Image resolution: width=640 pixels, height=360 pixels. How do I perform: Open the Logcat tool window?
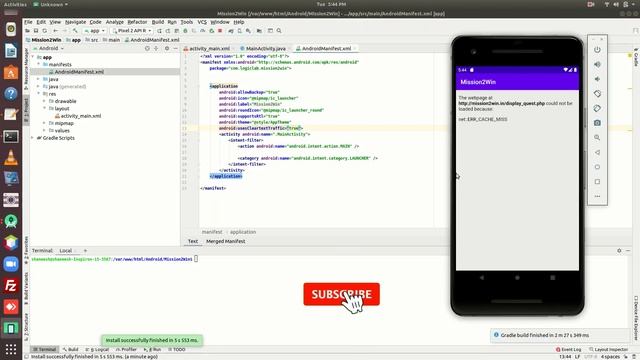click(97, 349)
